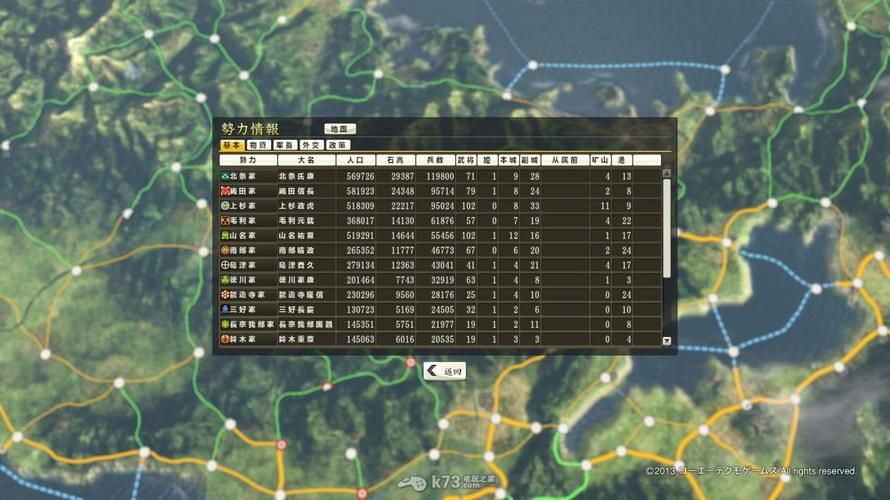Image resolution: width=890 pixels, height=500 pixels.
Task: Click the 龍造寺家 clan crest icon
Action: [x=225, y=295]
